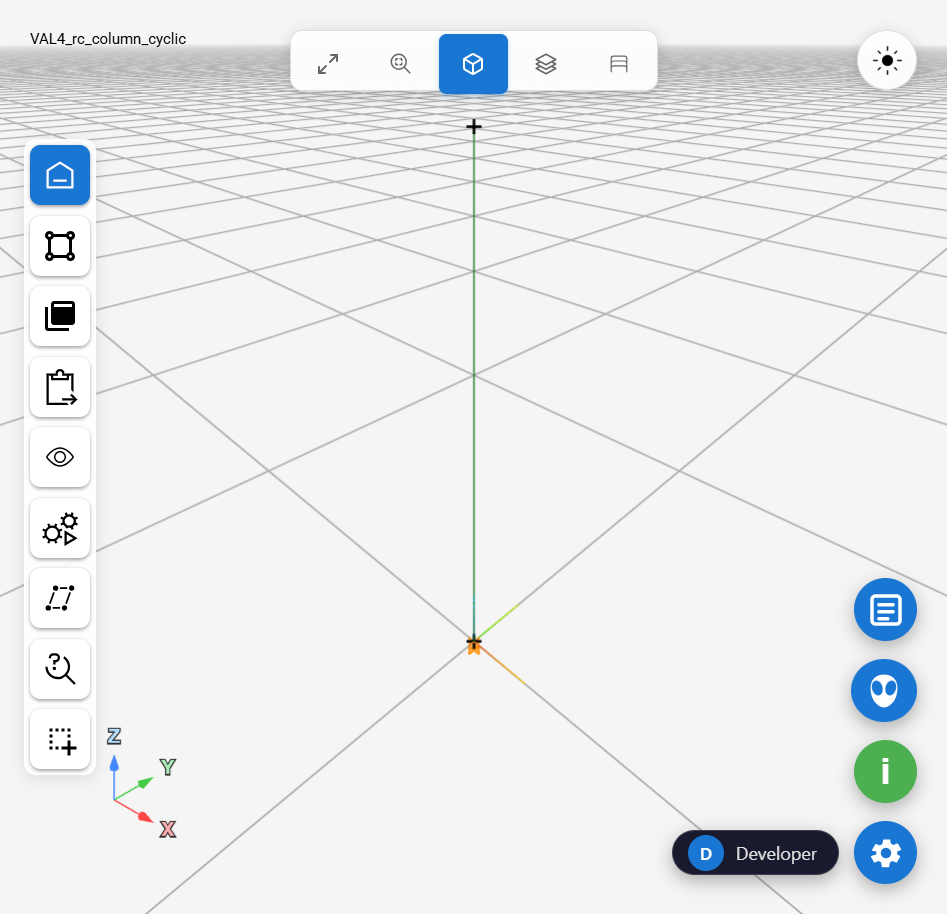
Task: Open the query magnifier with question mark
Action: pyautogui.click(x=60, y=669)
